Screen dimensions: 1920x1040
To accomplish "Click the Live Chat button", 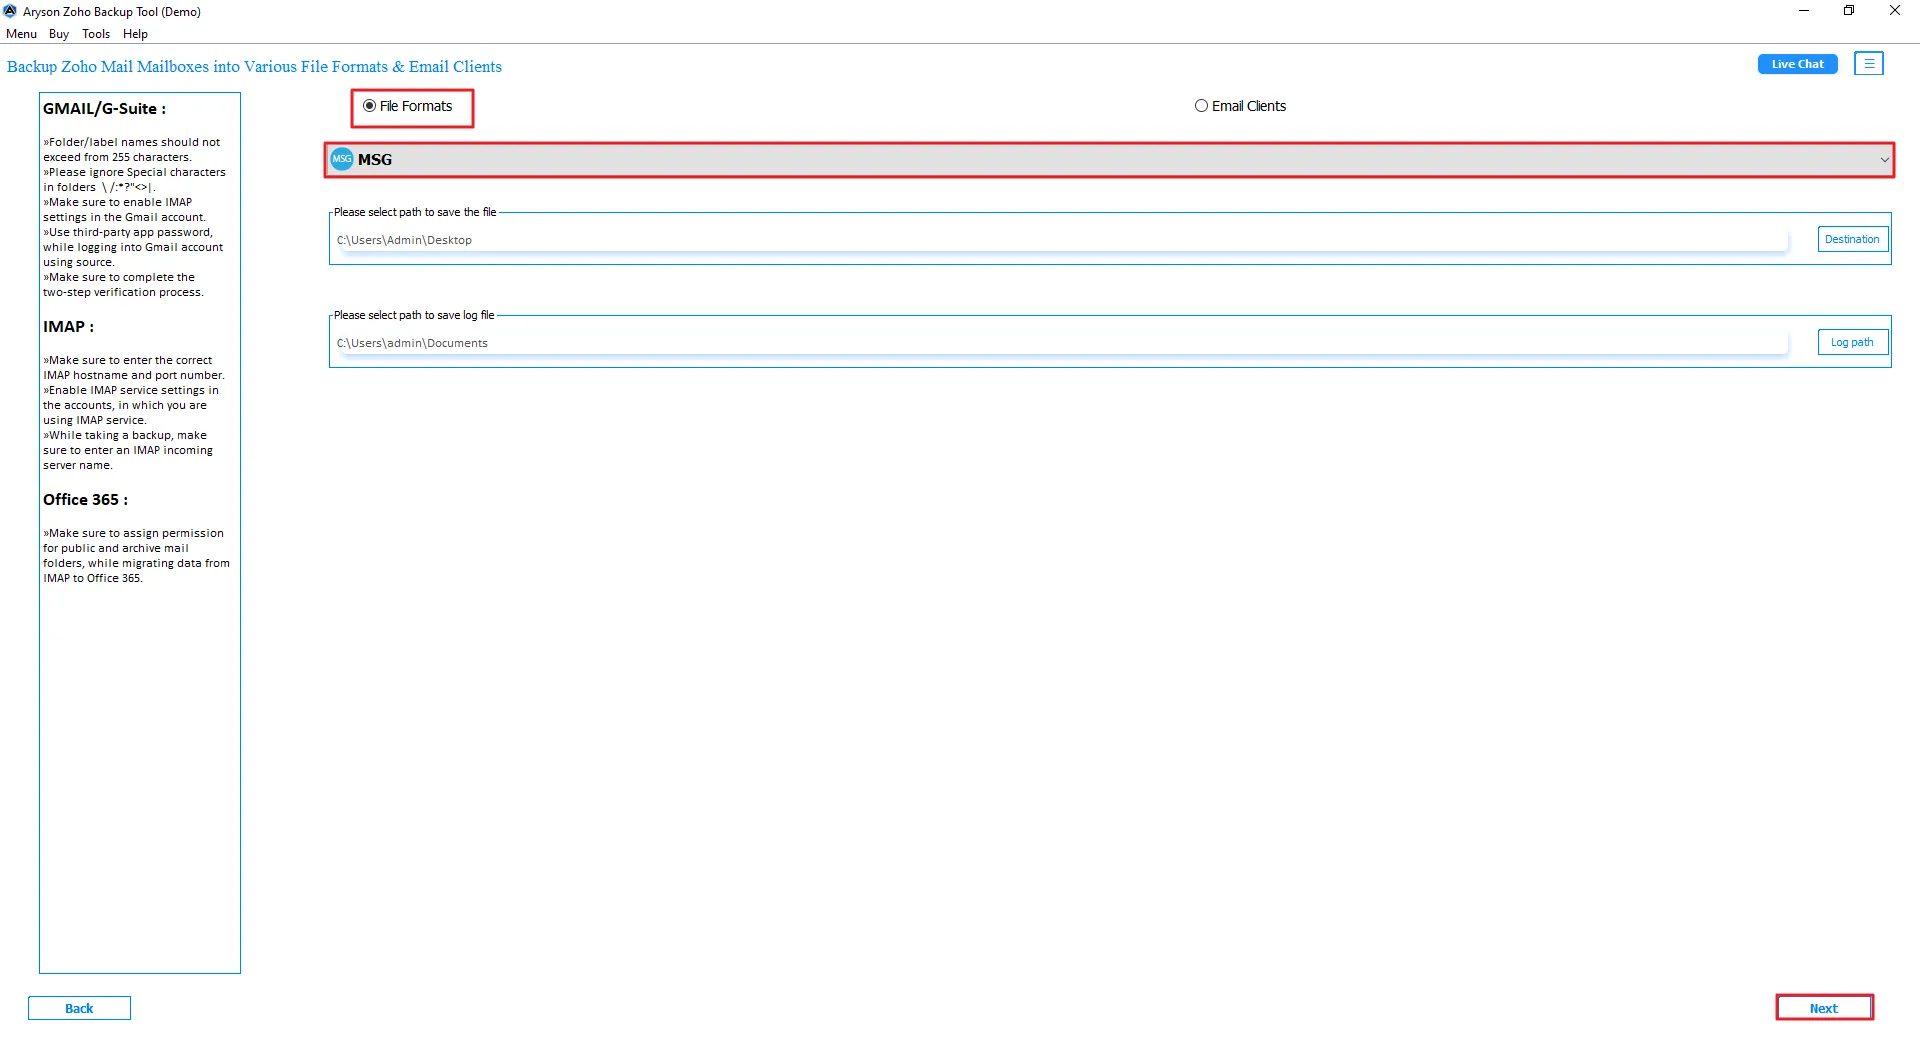I will click(1797, 64).
